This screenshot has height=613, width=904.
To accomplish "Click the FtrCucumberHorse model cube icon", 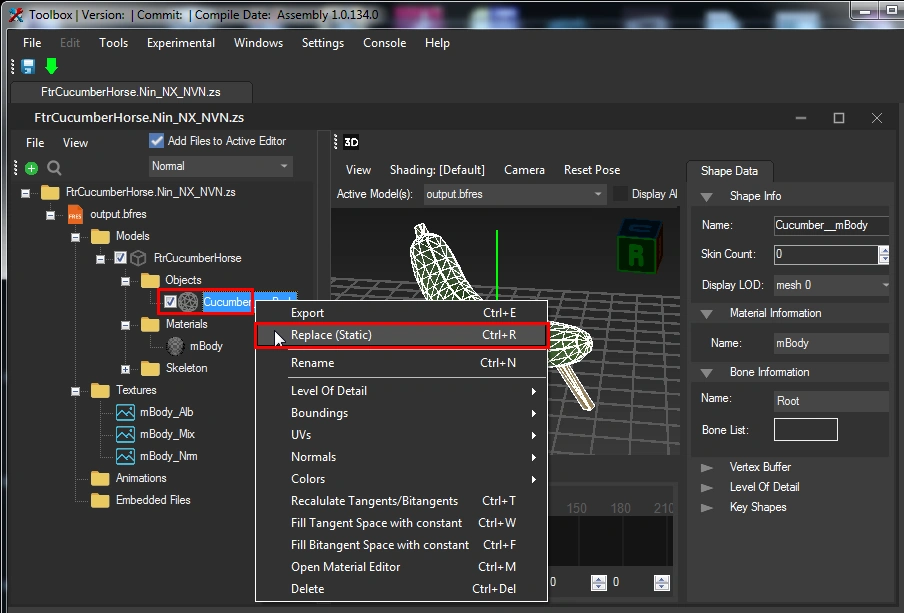I will [x=138, y=258].
